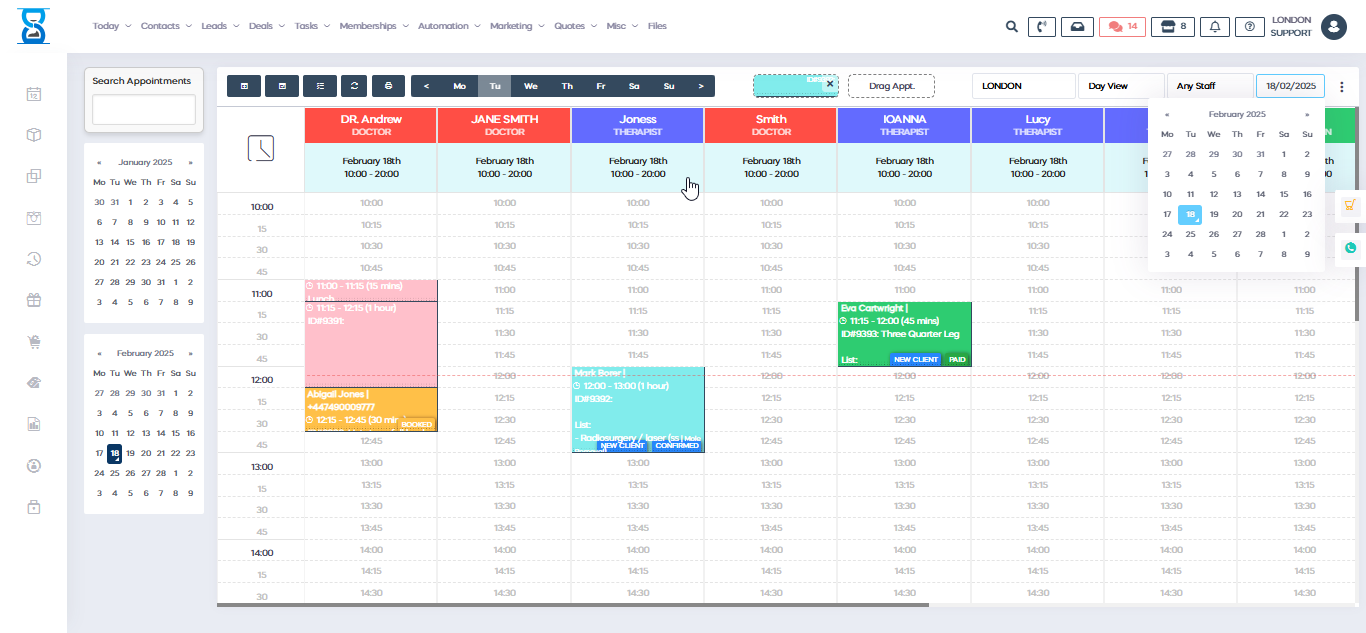Open the LONDON location dropdown
The image size is (1366, 633).
pyautogui.click(x=1023, y=86)
